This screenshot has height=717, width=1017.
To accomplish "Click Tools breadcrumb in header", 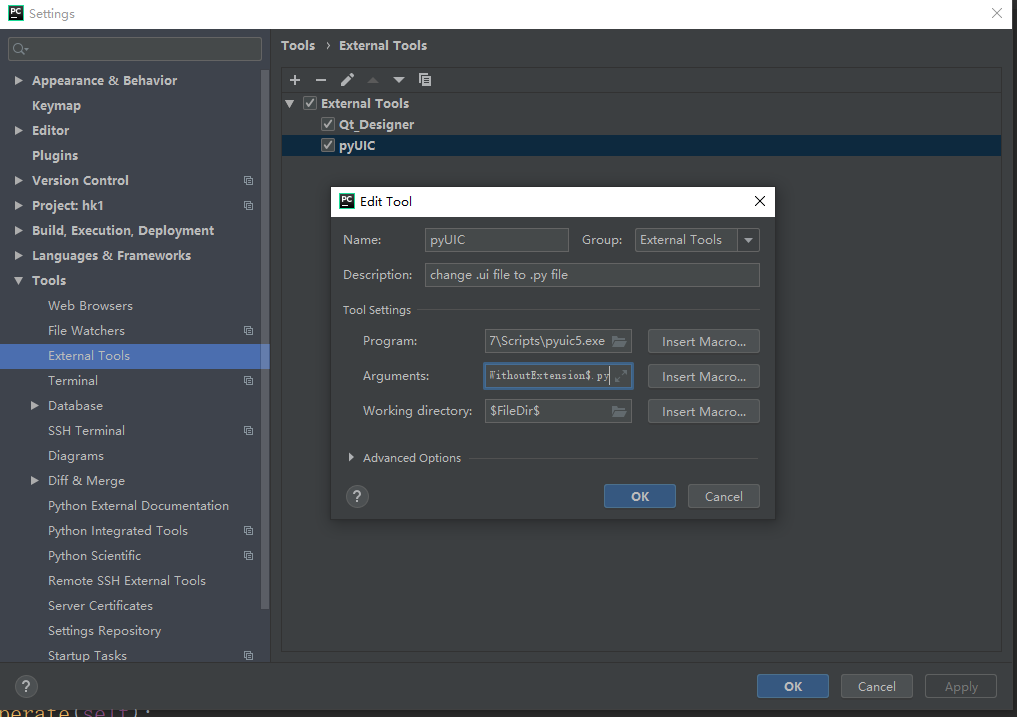I will click(298, 45).
